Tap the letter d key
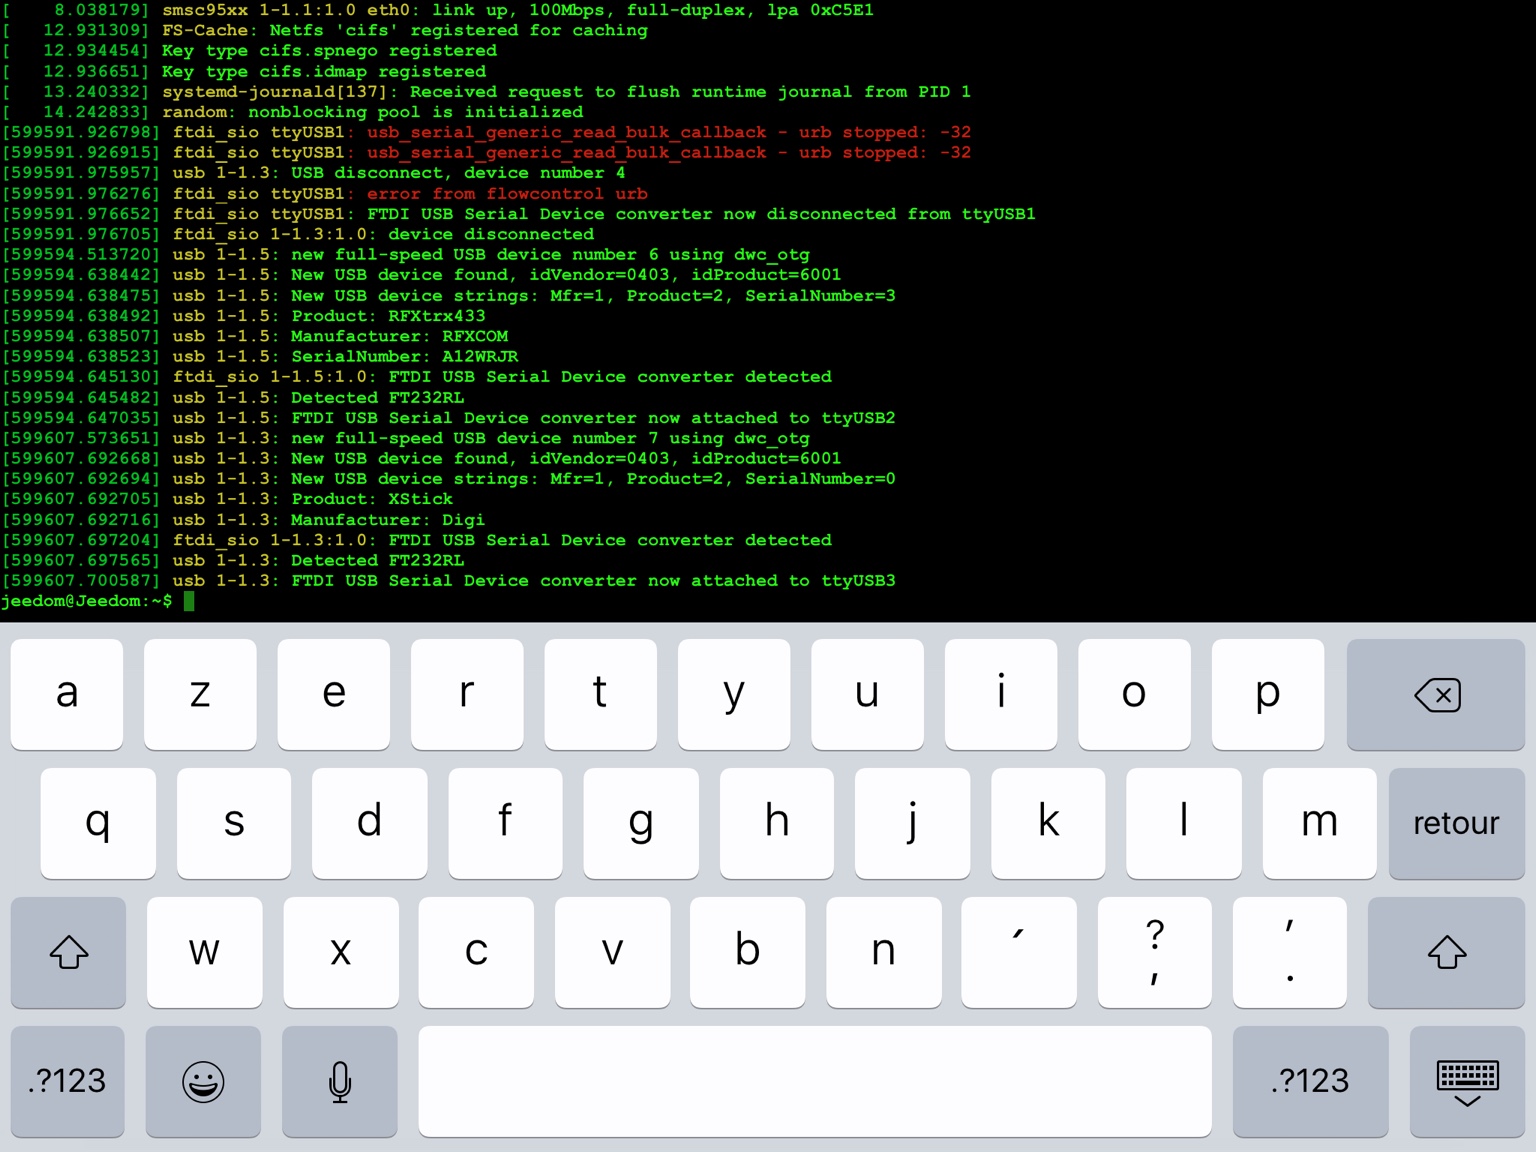Image resolution: width=1536 pixels, height=1152 pixels. 369,823
